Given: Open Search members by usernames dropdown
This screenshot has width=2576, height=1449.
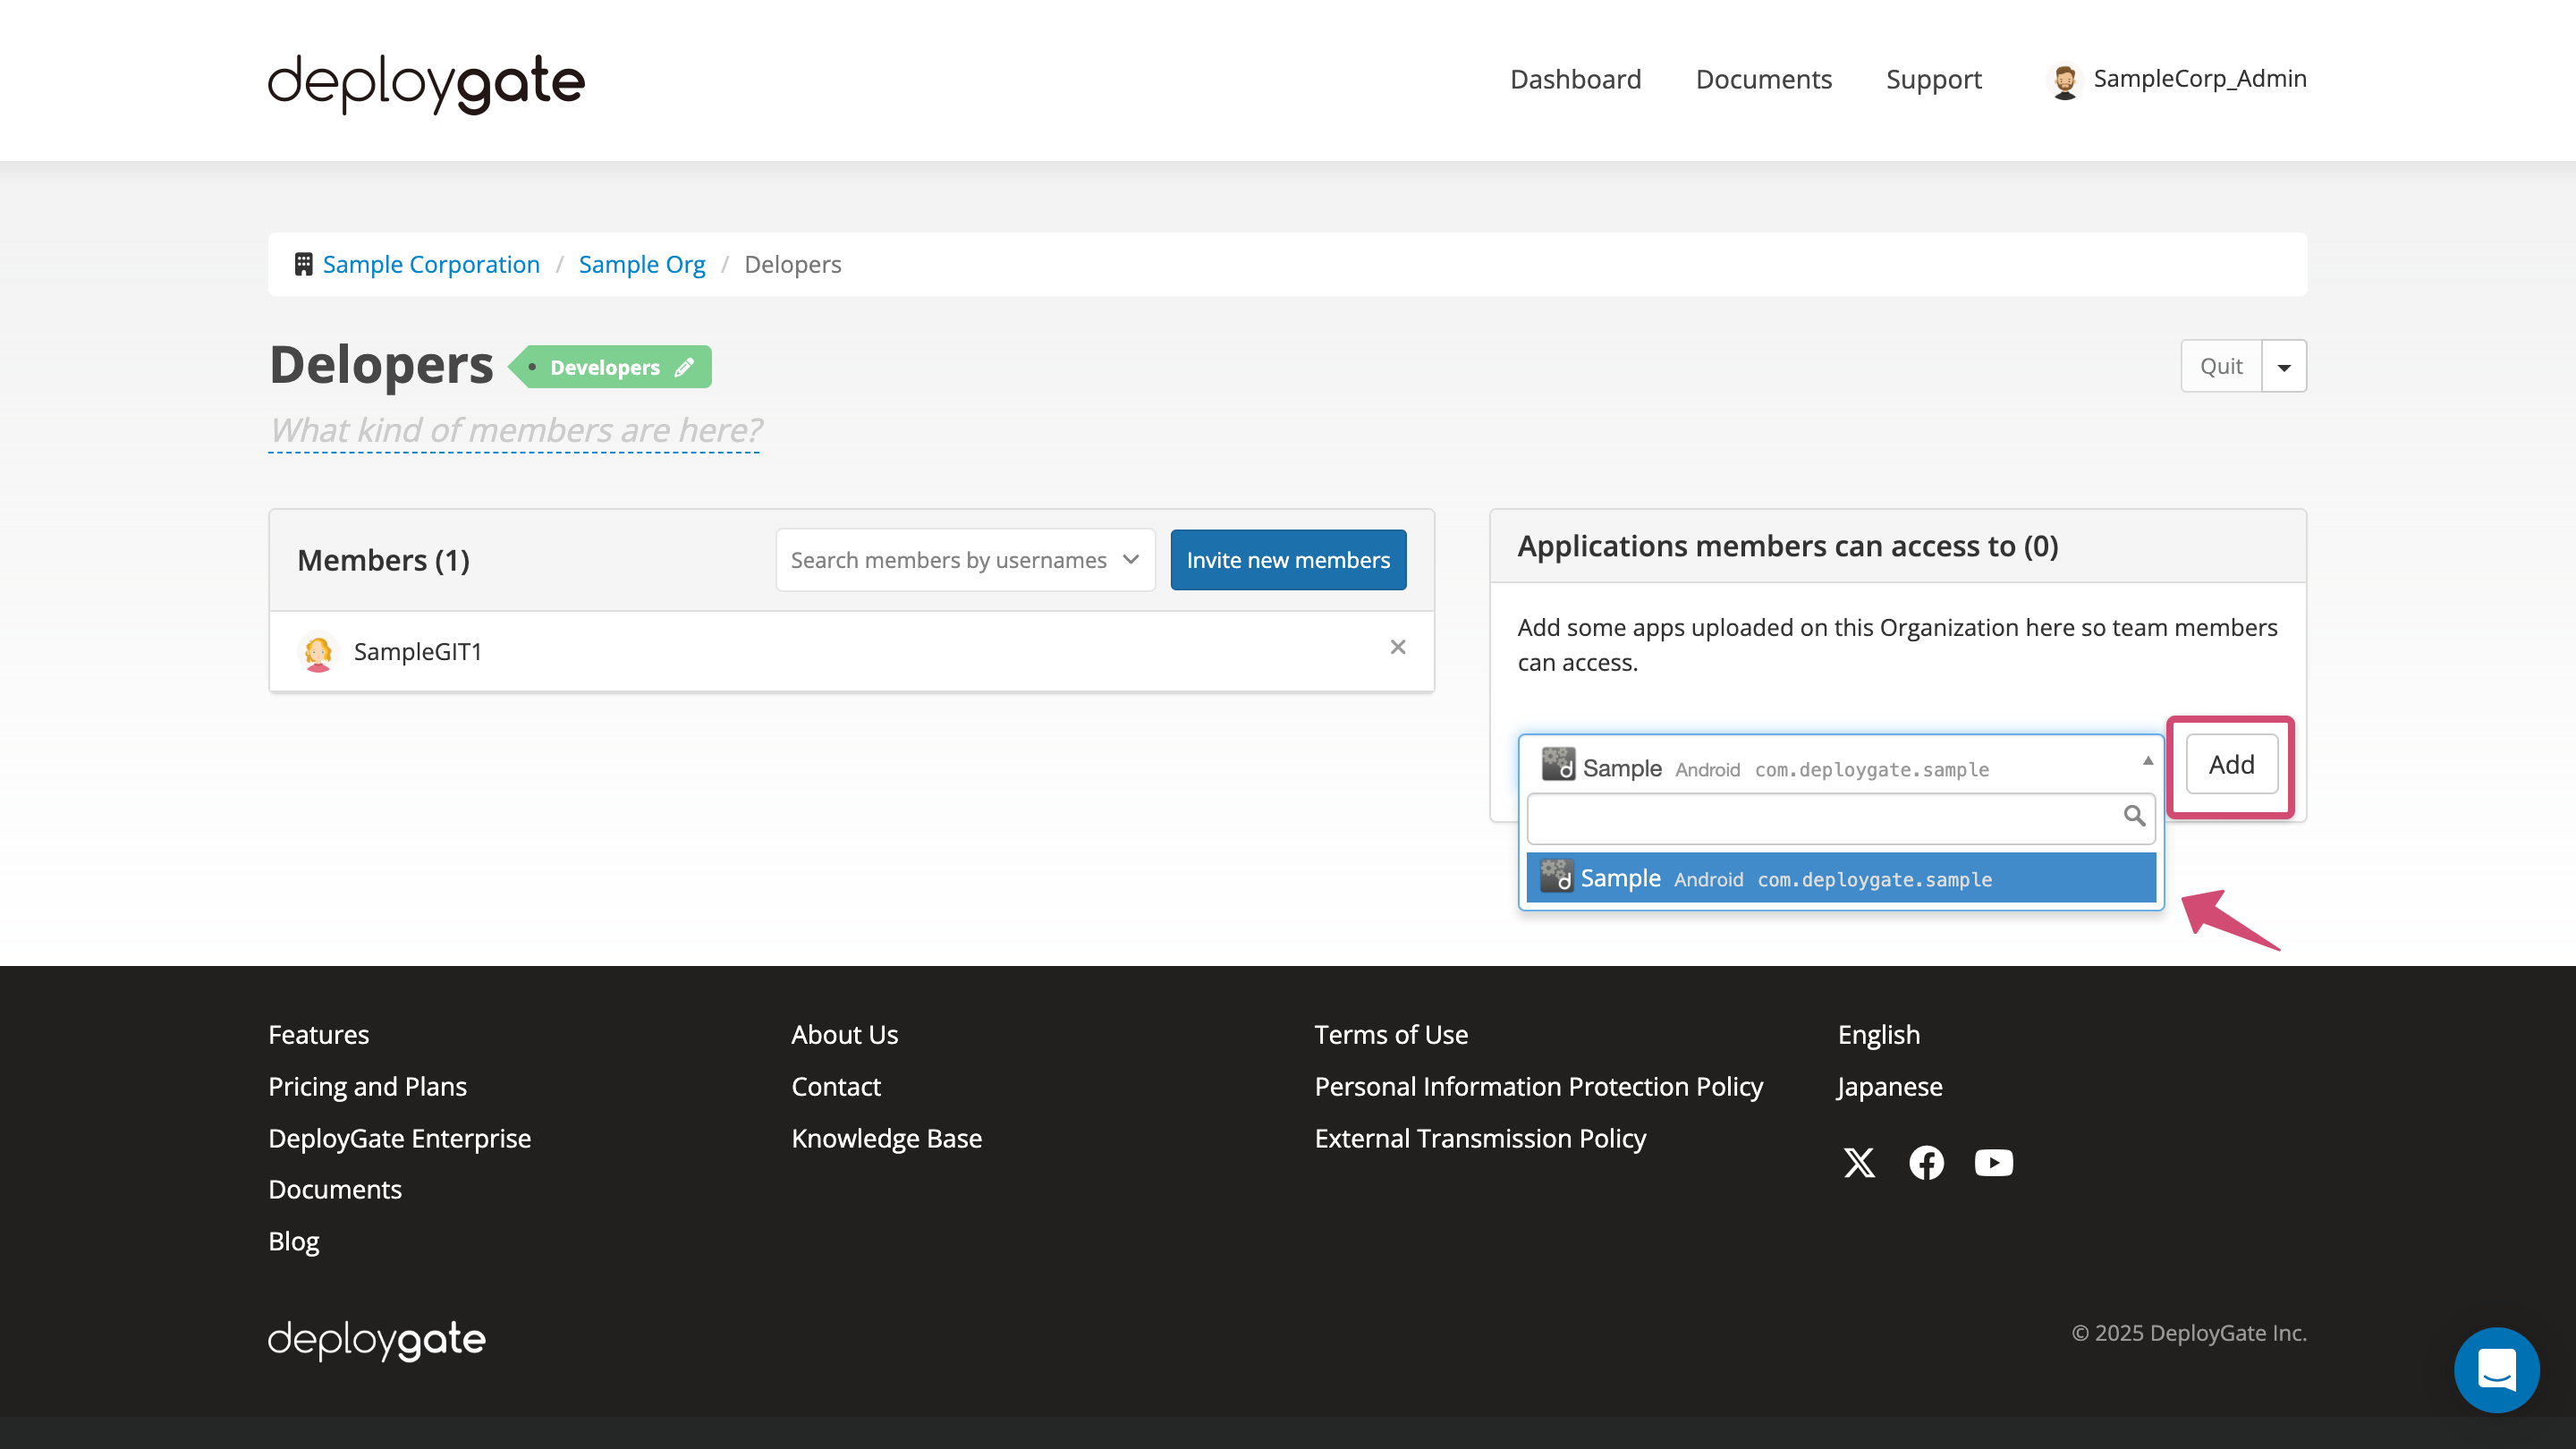Looking at the screenshot, I should [965, 560].
